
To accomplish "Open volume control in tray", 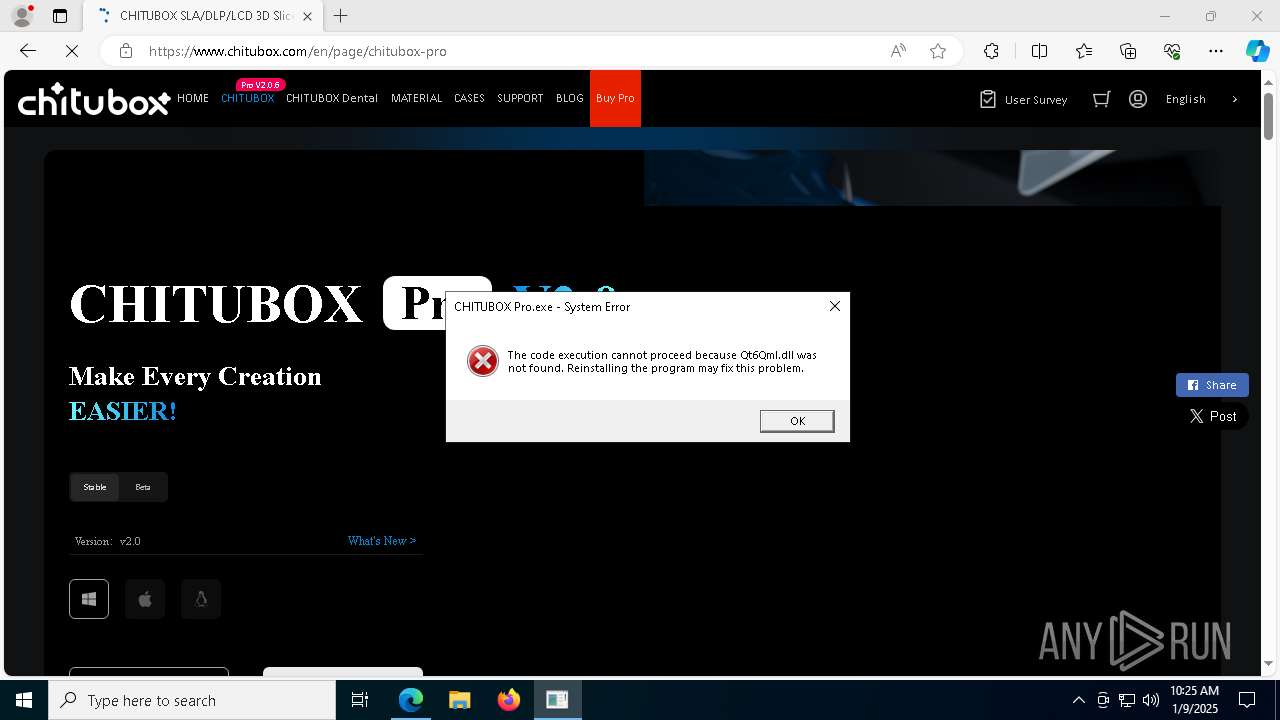I will point(1151,700).
